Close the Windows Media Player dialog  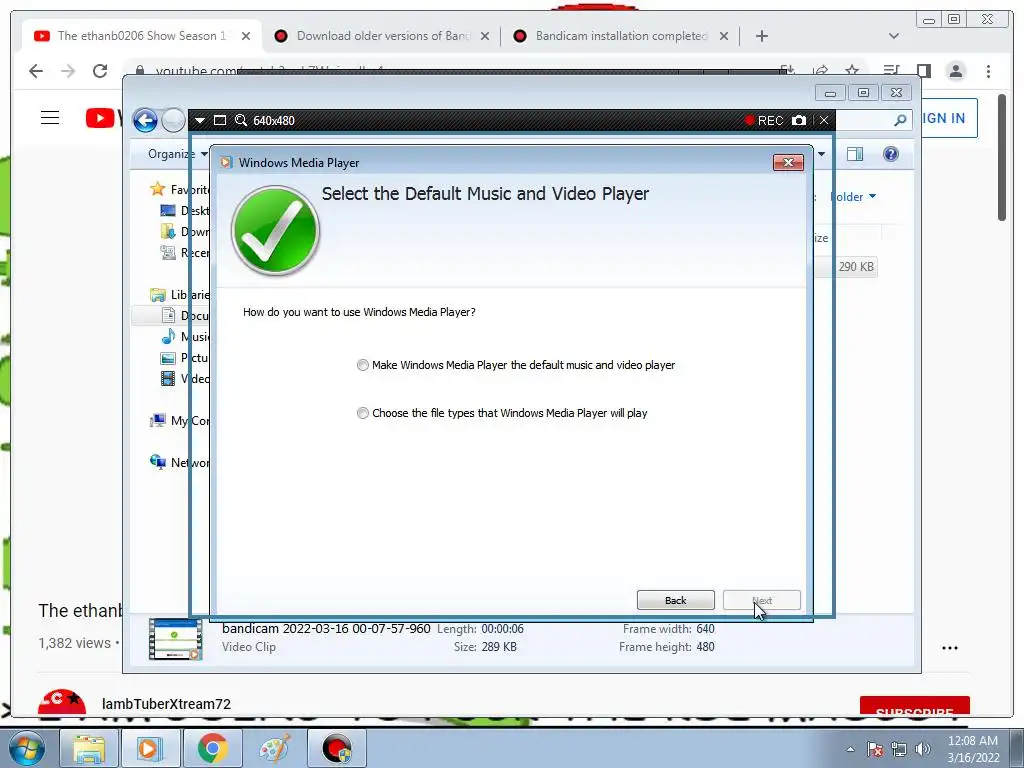[x=788, y=163]
